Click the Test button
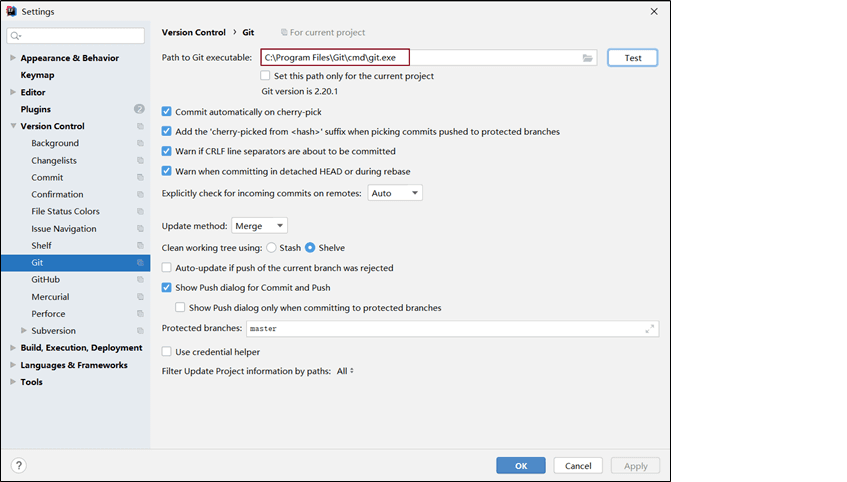The width and height of the screenshot is (847, 482). (x=632, y=58)
